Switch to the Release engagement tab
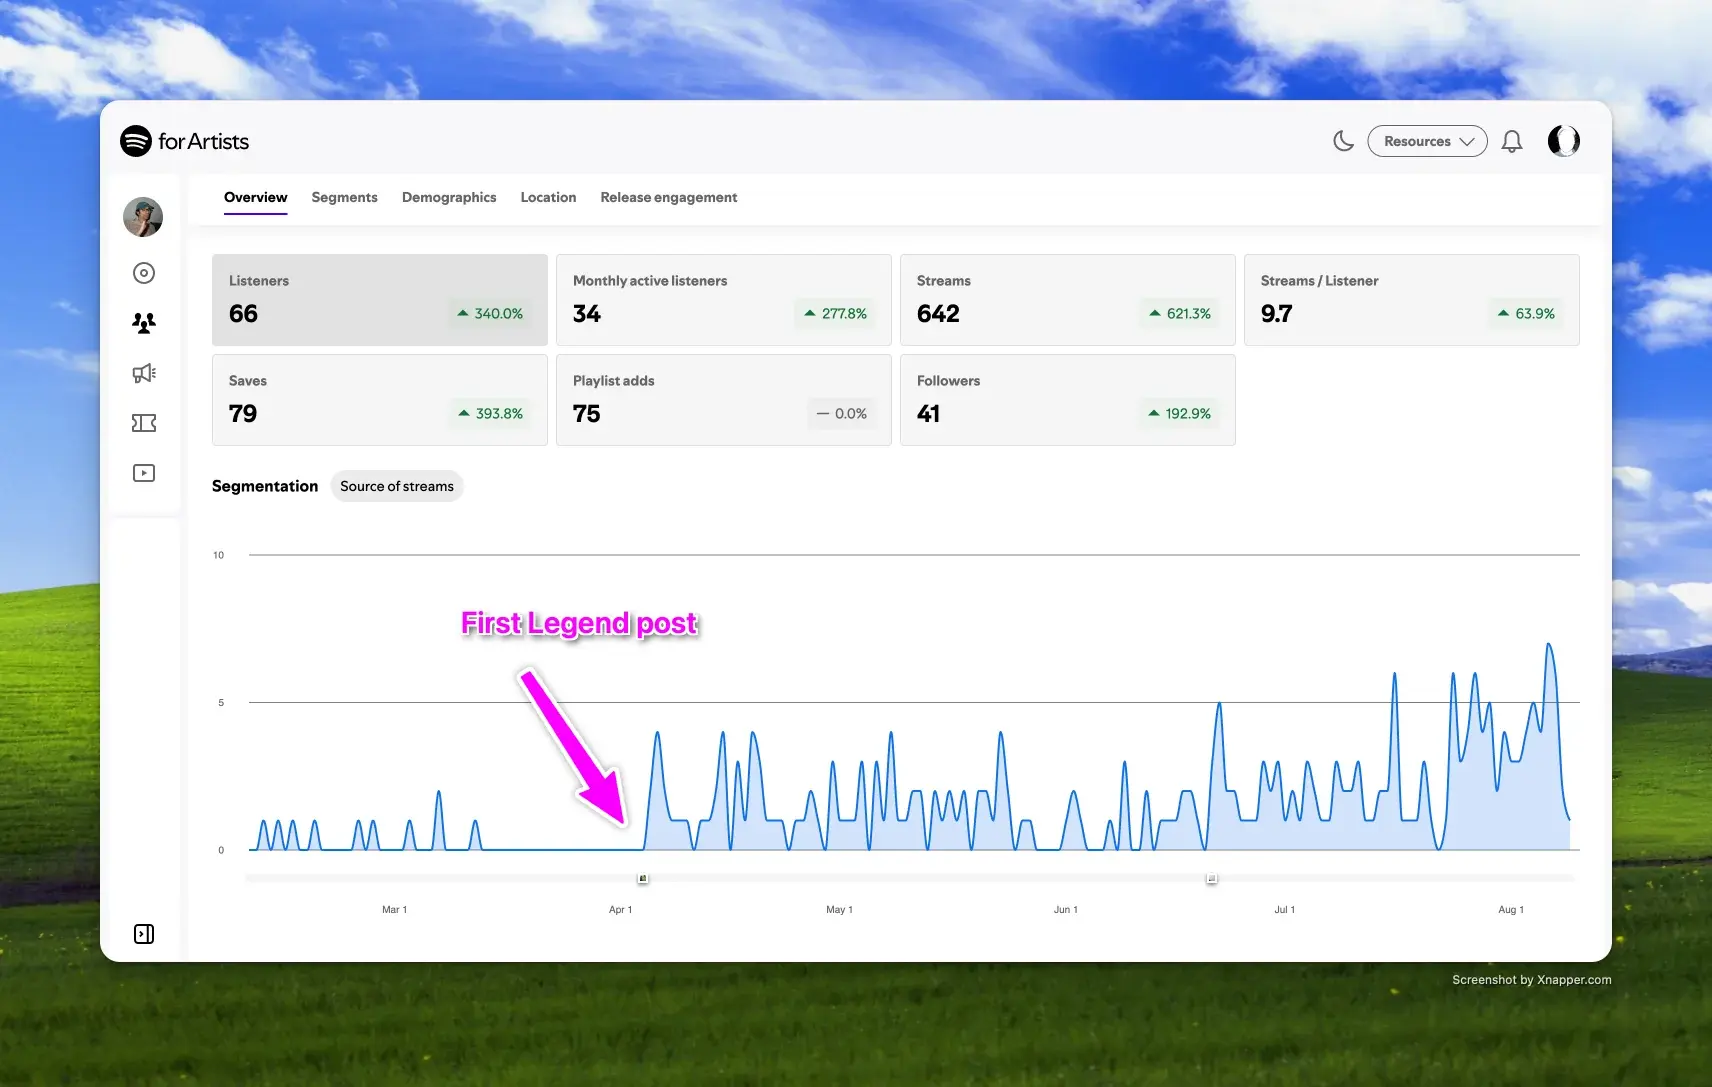Image resolution: width=1712 pixels, height=1087 pixels. (x=669, y=197)
